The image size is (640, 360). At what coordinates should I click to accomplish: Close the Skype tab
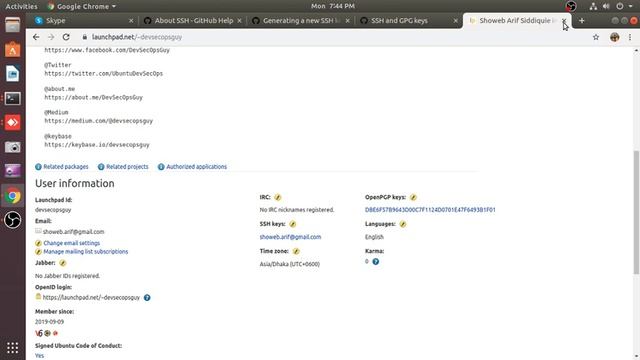131,21
